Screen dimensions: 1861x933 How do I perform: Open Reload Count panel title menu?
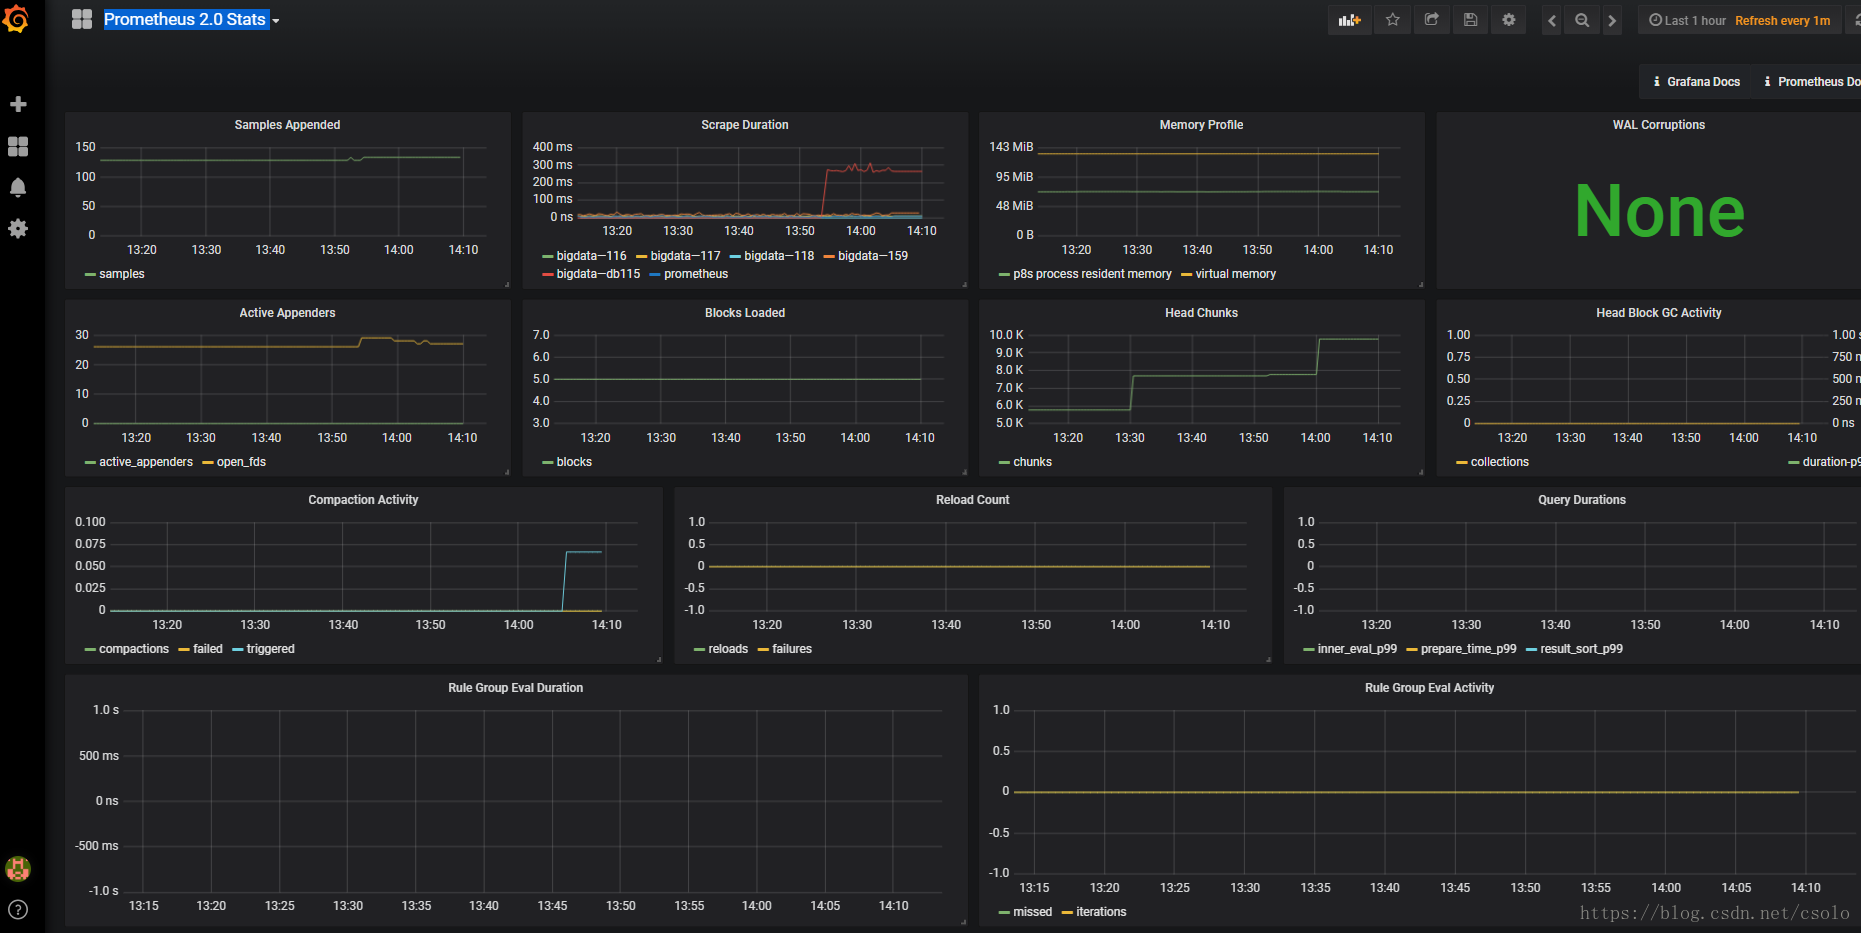click(x=972, y=500)
